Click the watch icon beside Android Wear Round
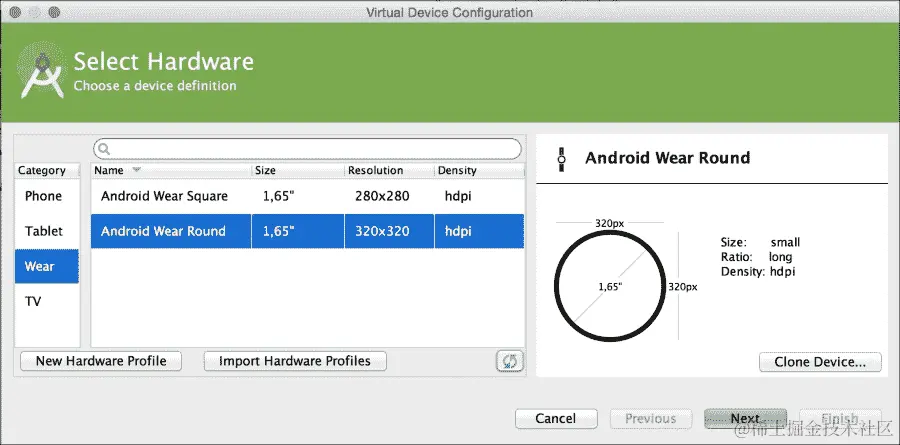This screenshot has width=900, height=445. click(x=562, y=159)
